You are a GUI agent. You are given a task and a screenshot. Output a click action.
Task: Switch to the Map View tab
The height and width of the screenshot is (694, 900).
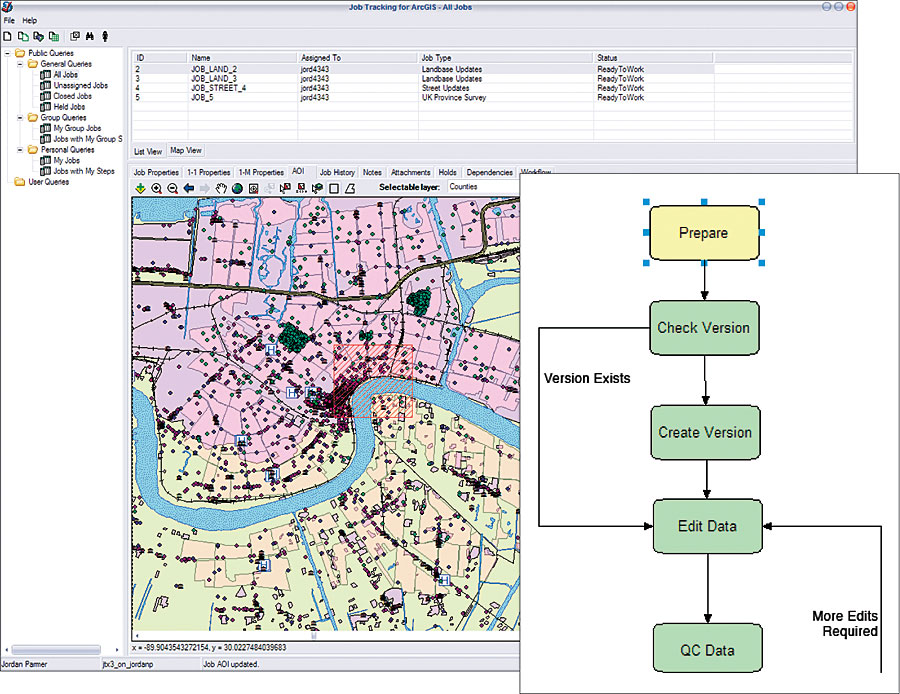(x=186, y=150)
